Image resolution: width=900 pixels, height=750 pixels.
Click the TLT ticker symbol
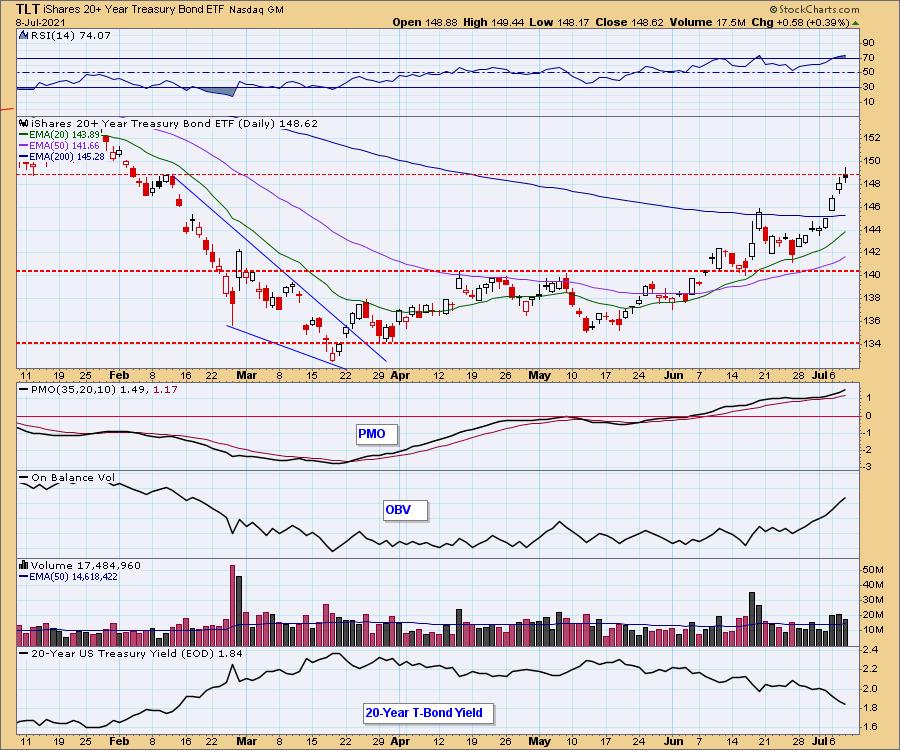[x=28, y=9]
